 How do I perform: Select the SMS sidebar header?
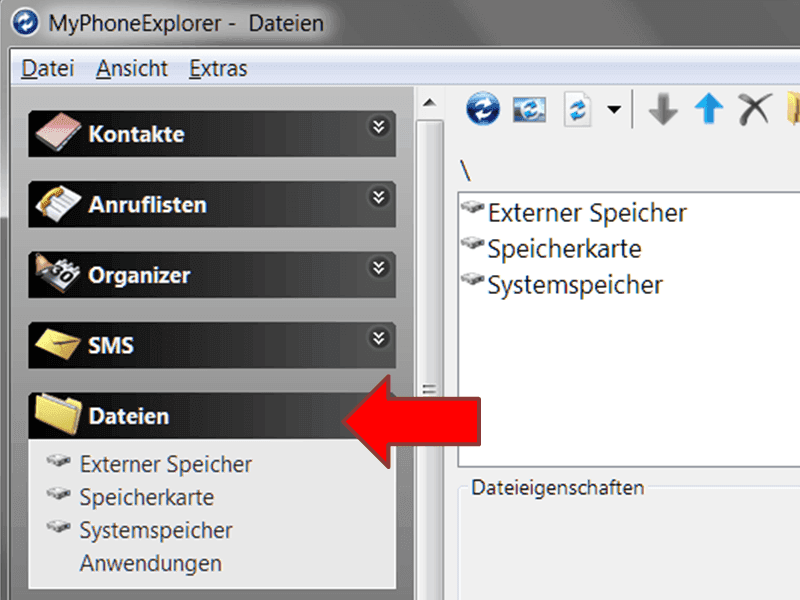coord(212,345)
